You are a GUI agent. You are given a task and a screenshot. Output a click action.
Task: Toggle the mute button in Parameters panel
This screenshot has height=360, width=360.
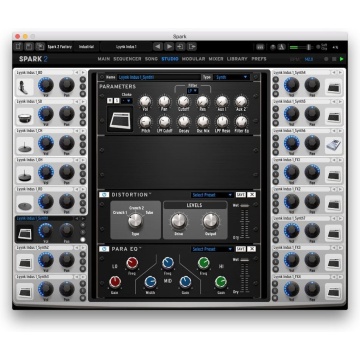[x=110, y=100]
